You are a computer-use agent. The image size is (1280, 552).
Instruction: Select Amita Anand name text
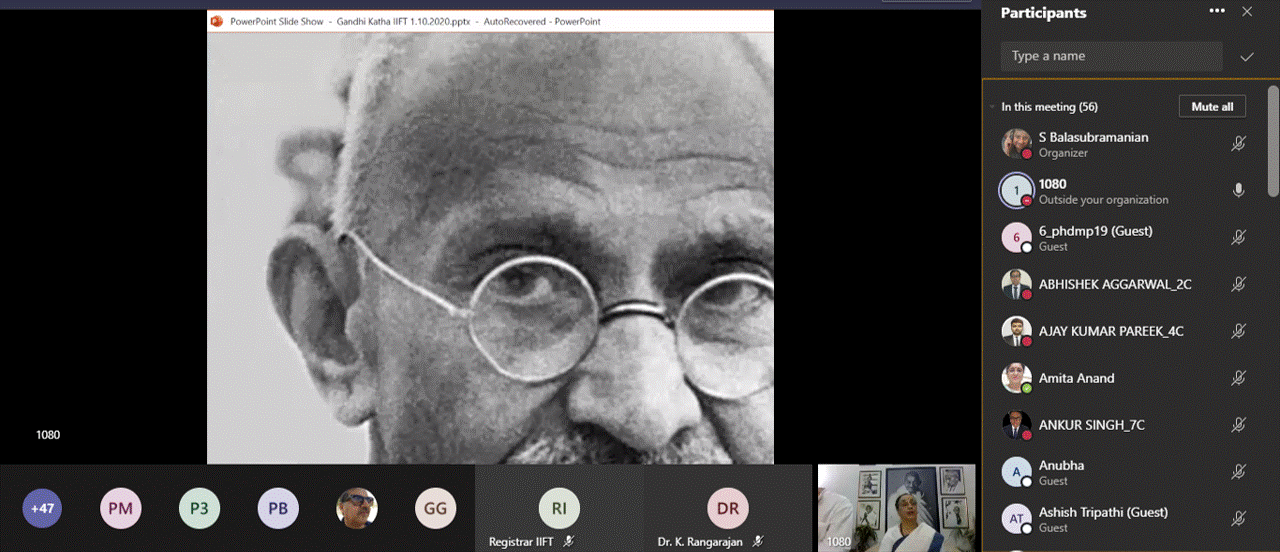(1076, 378)
